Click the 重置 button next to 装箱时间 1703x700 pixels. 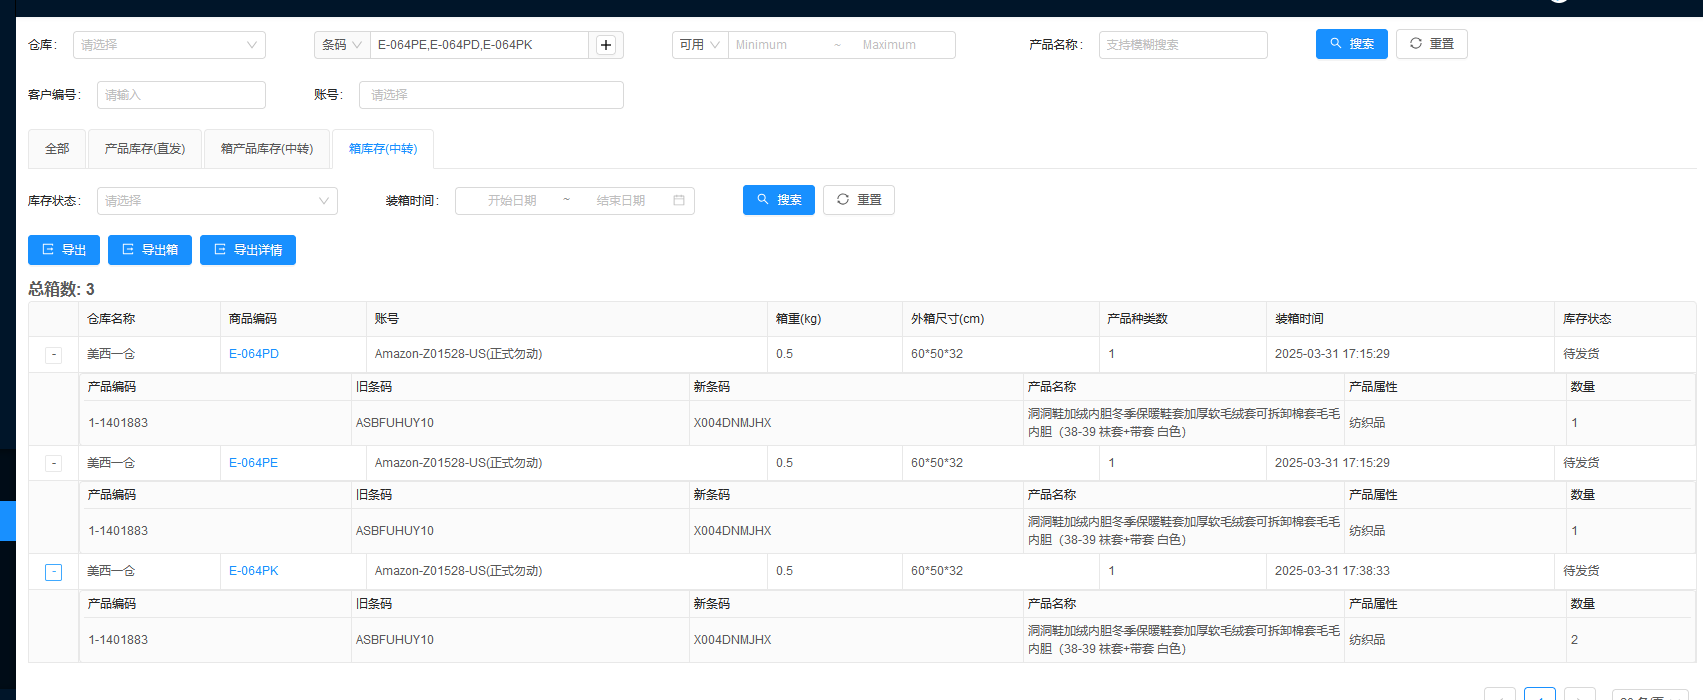click(x=859, y=200)
